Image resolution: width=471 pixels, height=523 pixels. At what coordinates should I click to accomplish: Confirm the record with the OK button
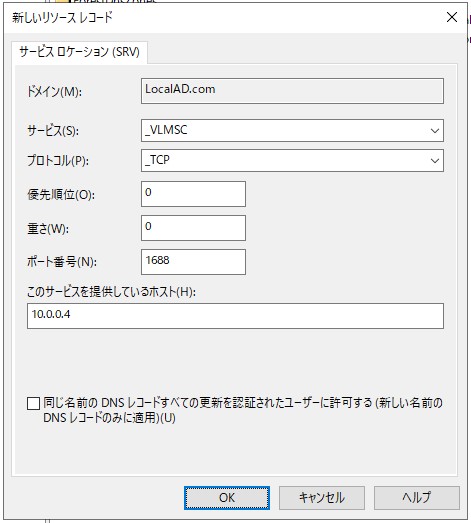click(227, 498)
